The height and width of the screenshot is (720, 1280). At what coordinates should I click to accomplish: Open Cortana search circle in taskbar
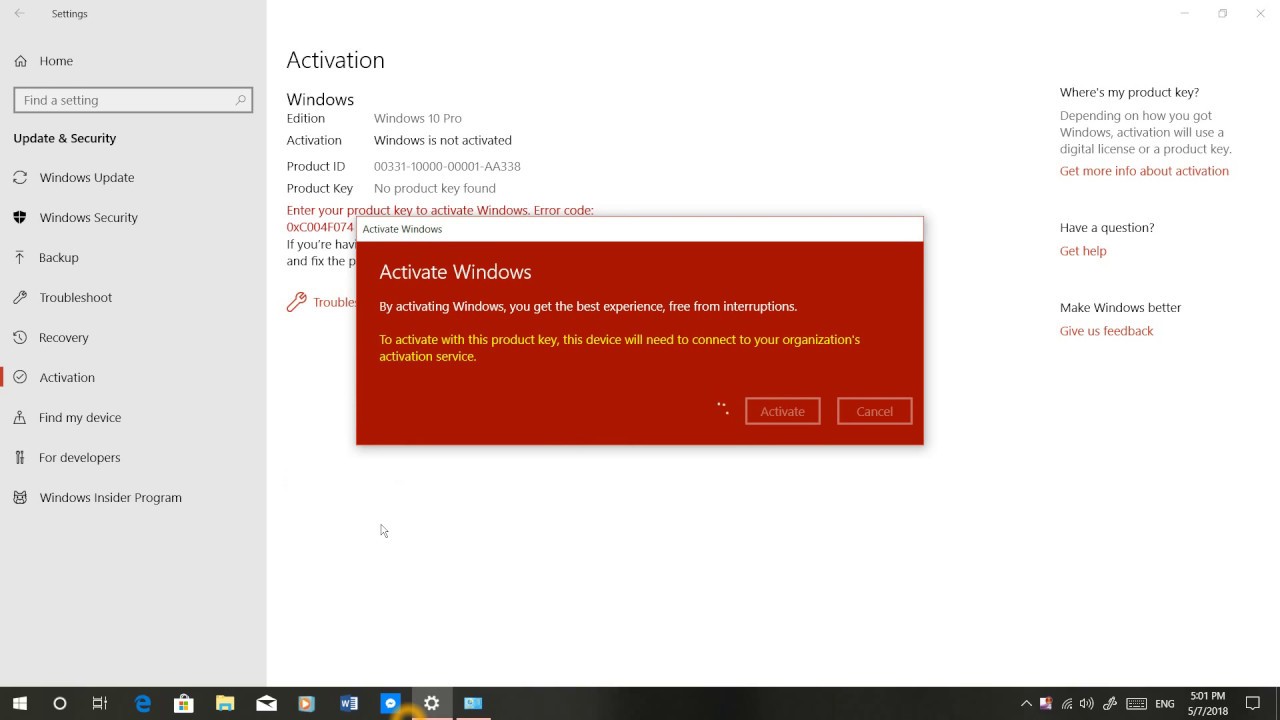[x=60, y=704]
